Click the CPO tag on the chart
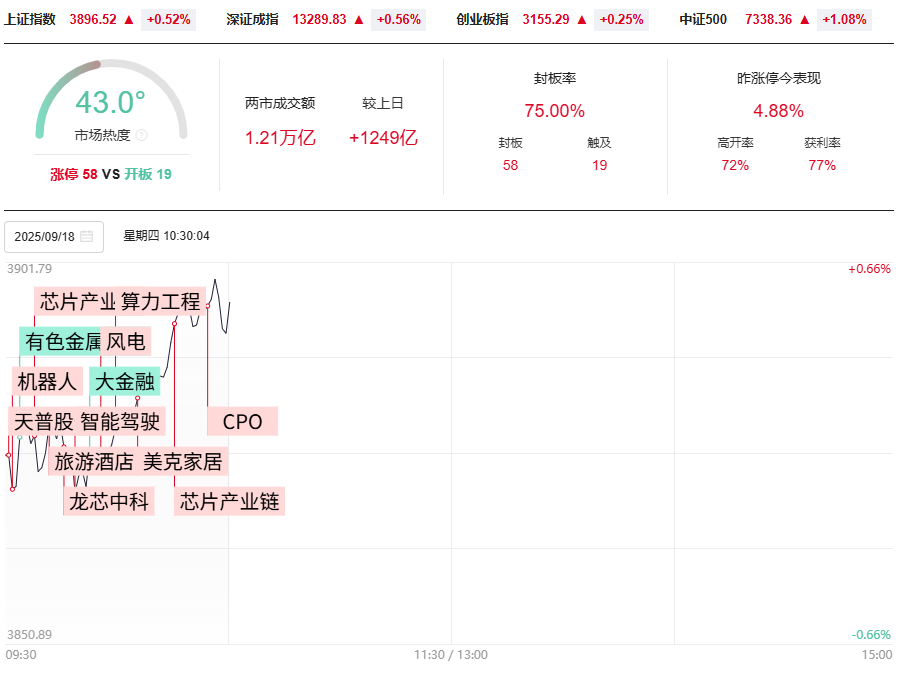 [242, 422]
